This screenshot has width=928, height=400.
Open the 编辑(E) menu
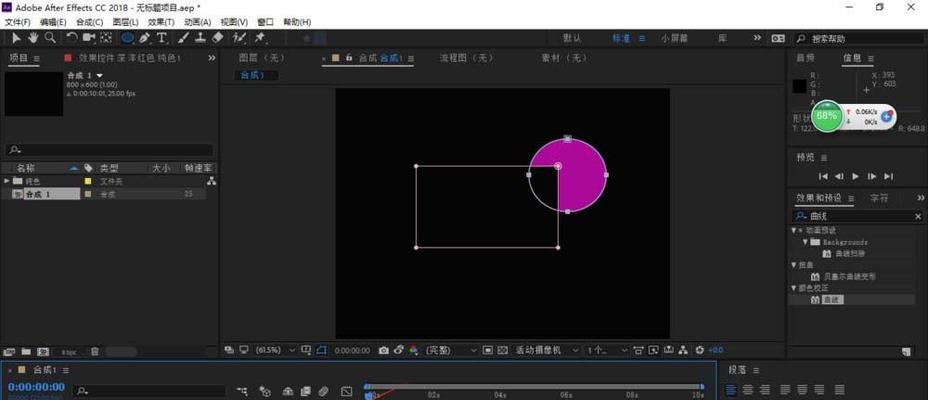53,22
